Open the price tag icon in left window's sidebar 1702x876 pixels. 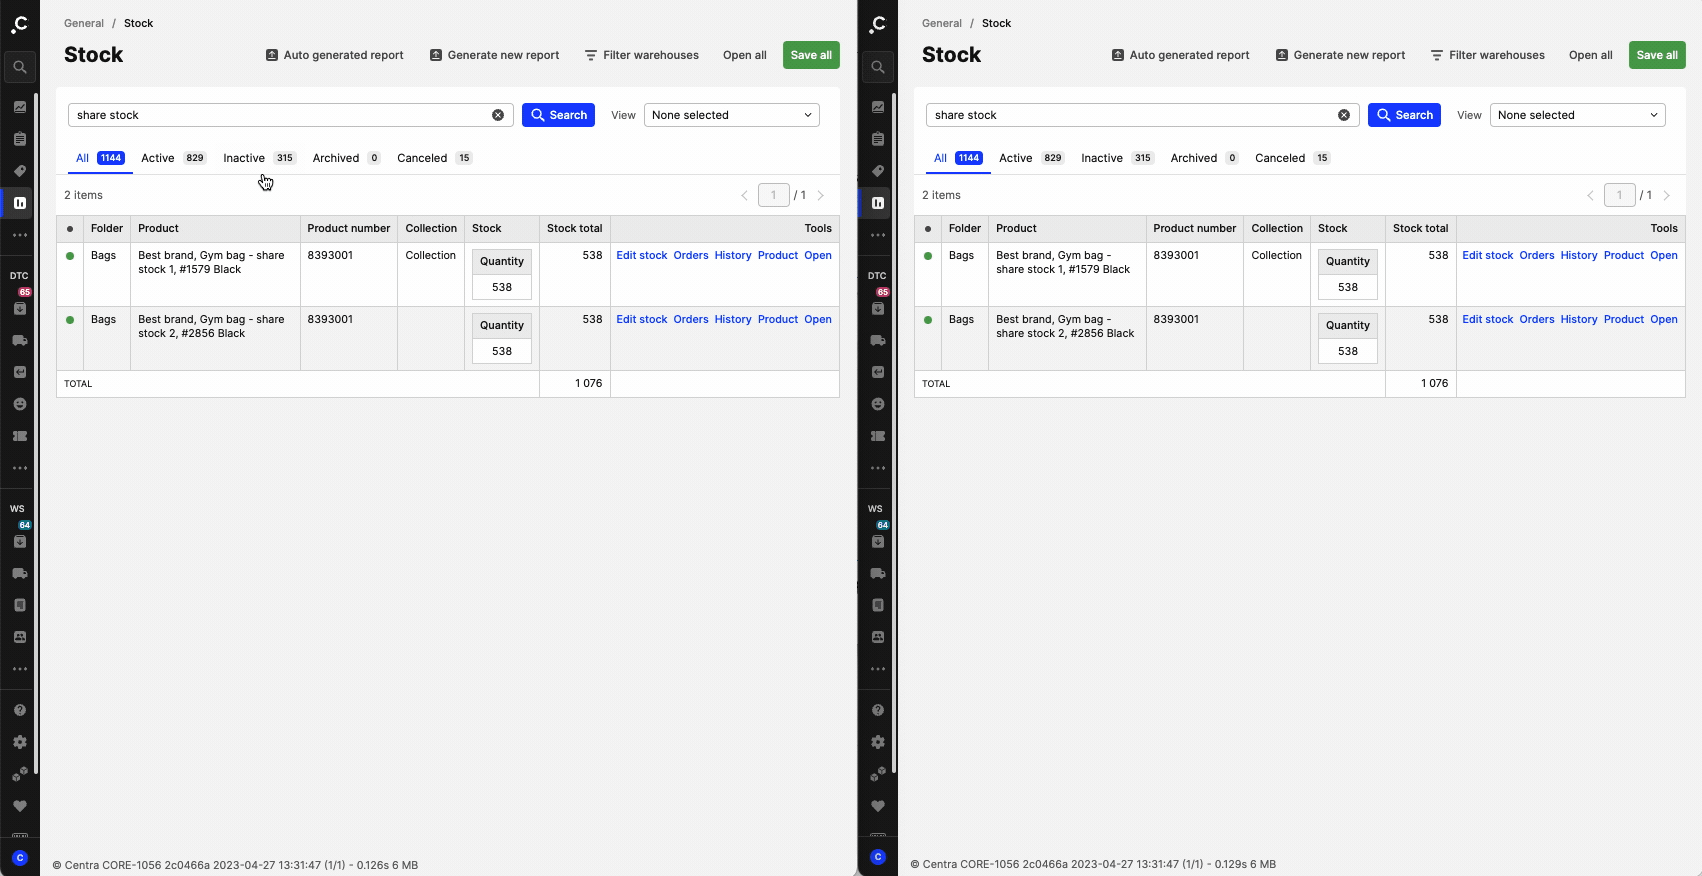pos(19,171)
